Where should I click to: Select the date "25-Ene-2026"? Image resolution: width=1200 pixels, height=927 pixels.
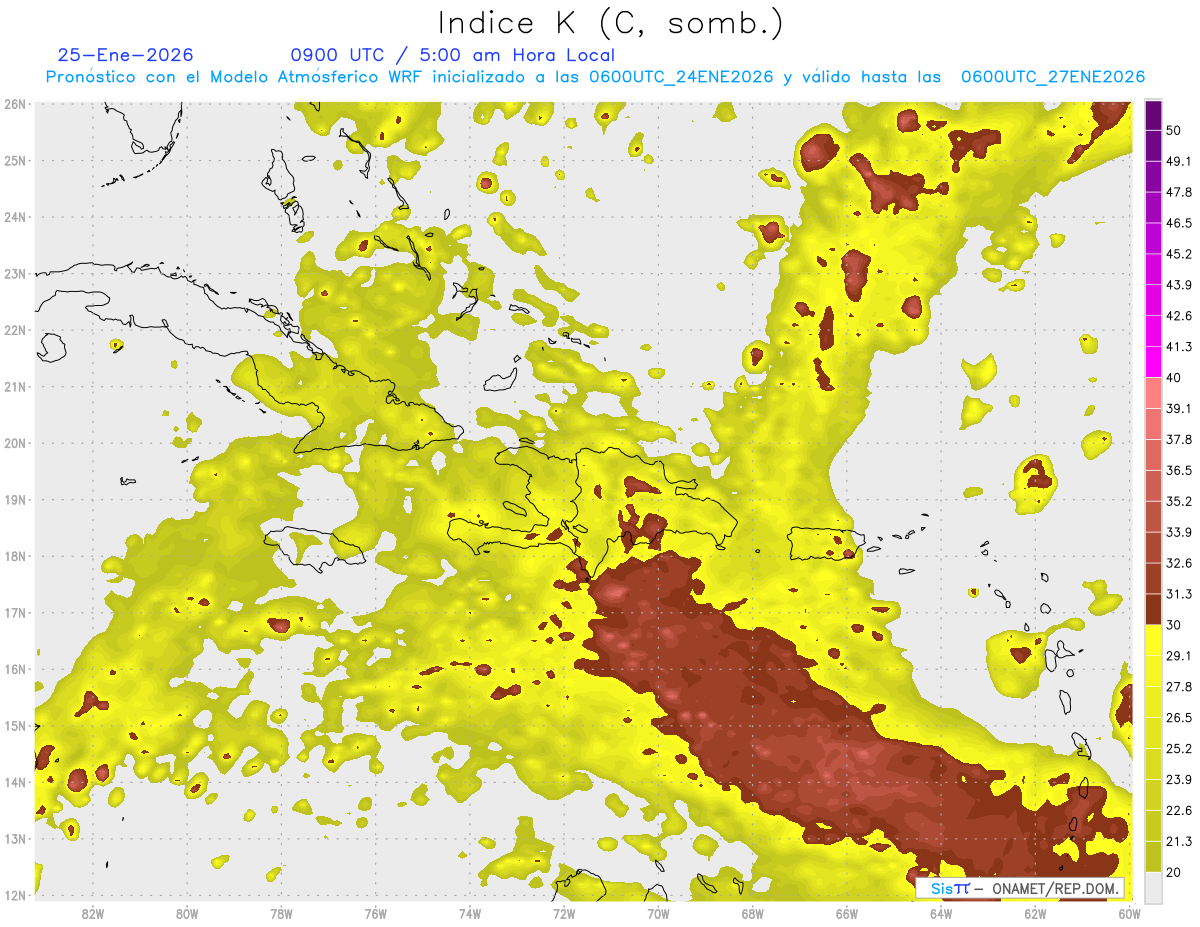click(x=126, y=55)
